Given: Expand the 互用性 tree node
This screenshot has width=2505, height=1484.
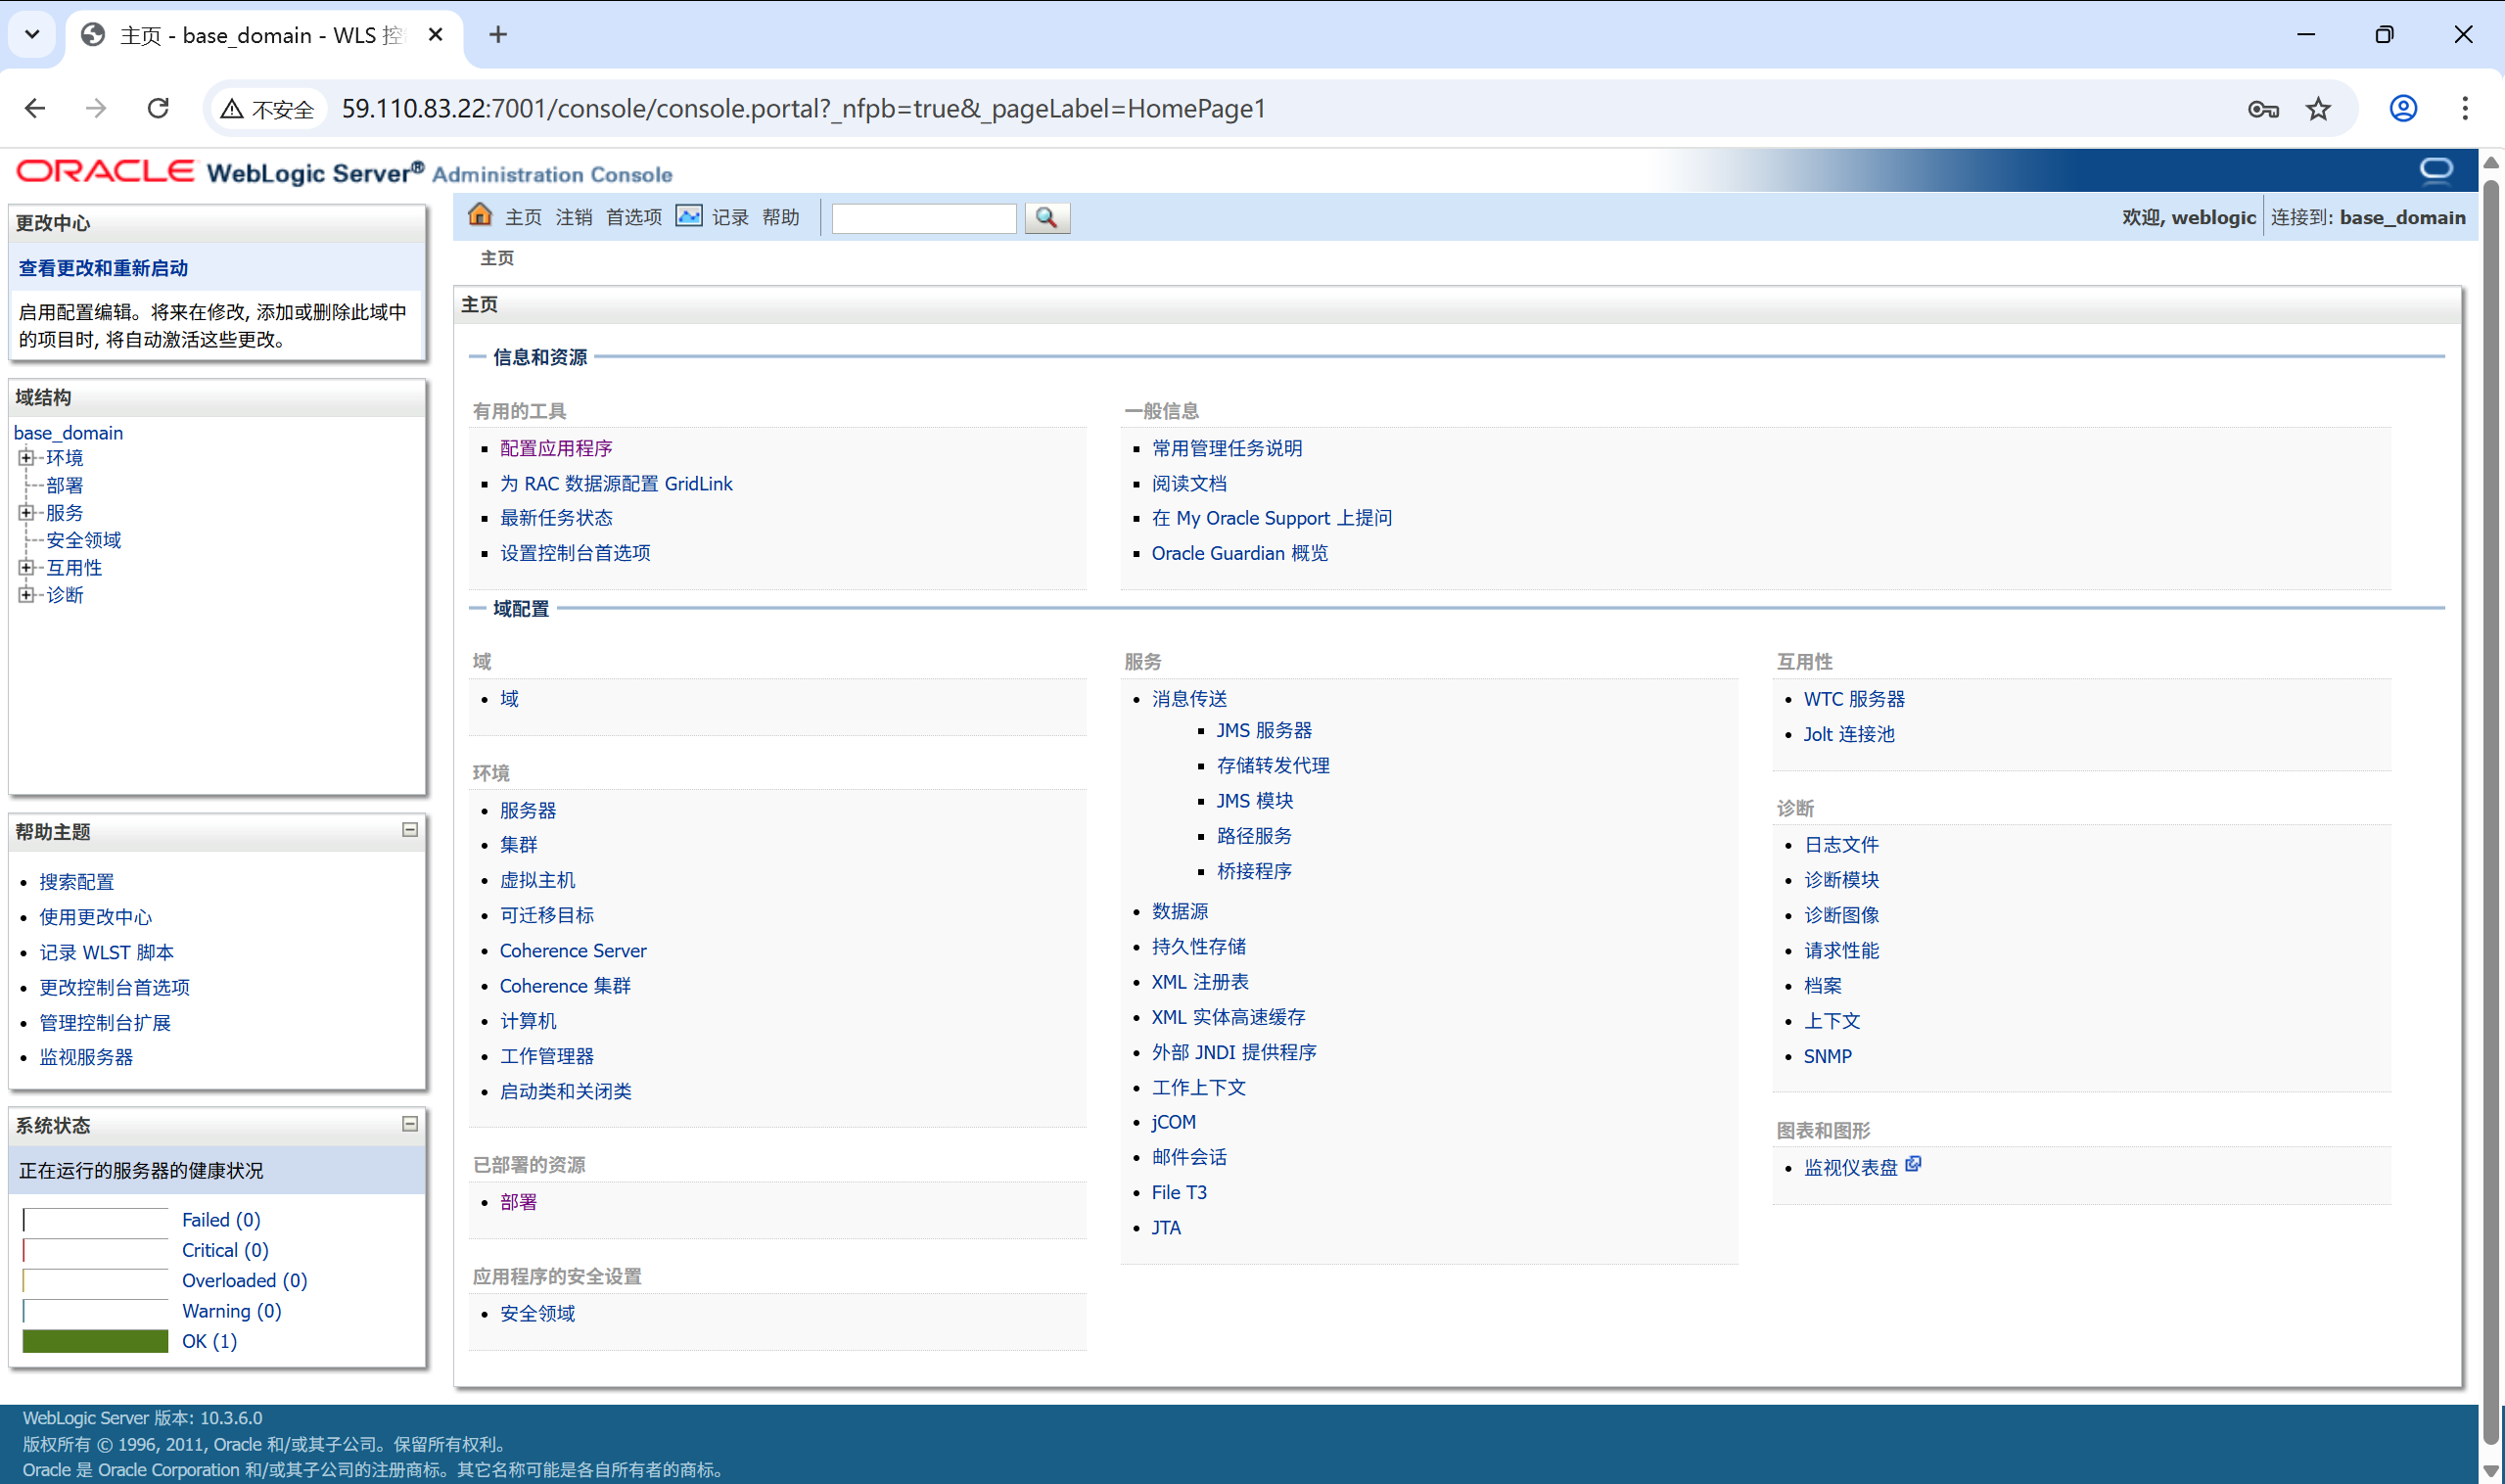Looking at the screenshot, I should 26,567.
